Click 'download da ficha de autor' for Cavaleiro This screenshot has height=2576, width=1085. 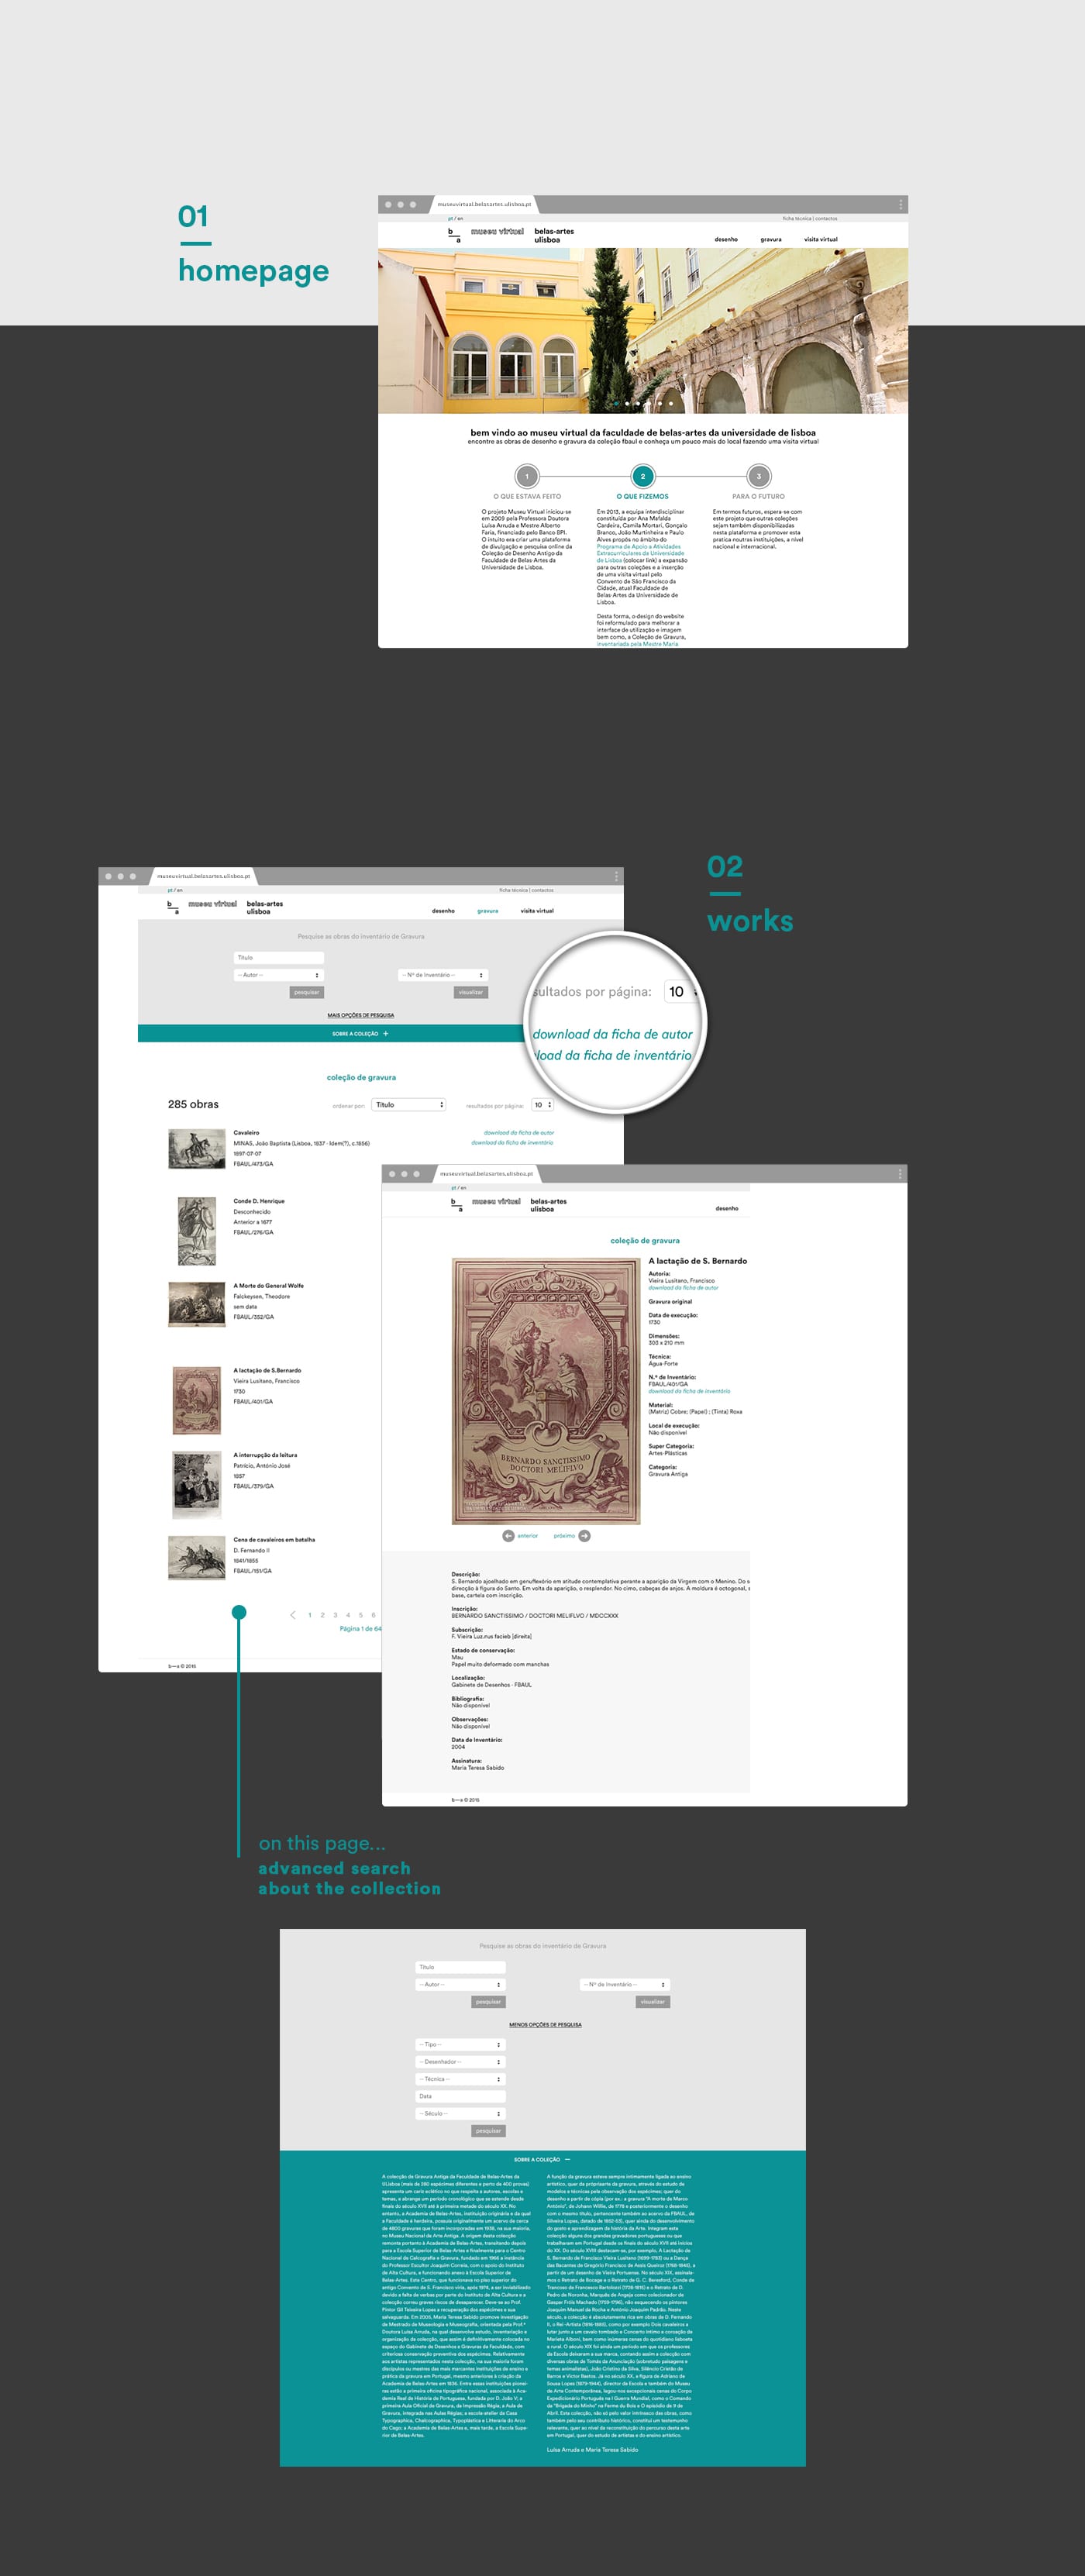518,1133
